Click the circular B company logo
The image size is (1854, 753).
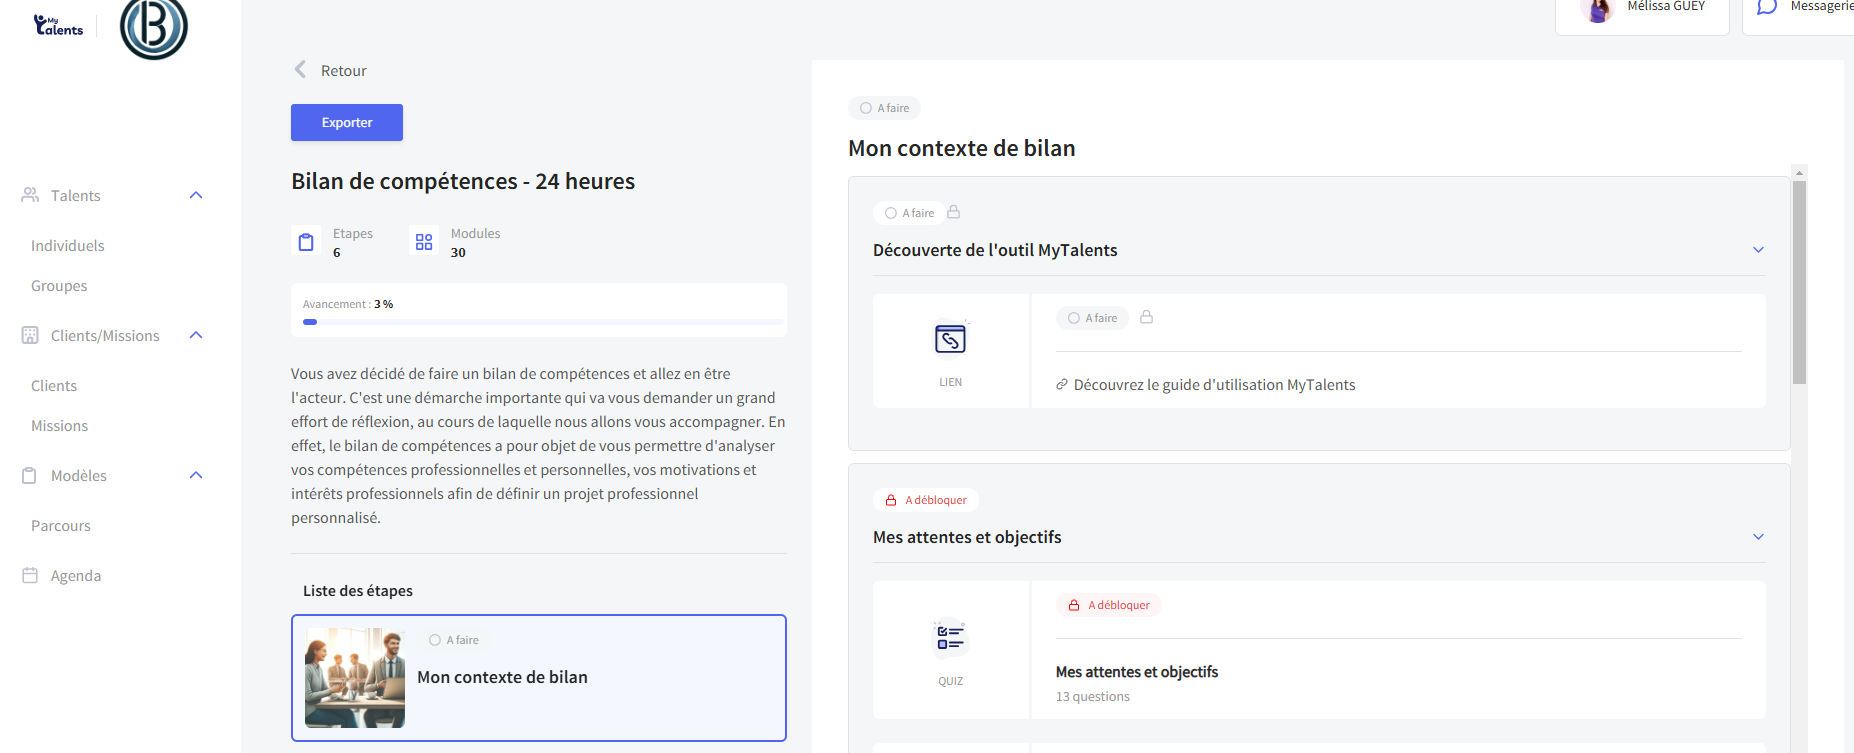(154, 27)
